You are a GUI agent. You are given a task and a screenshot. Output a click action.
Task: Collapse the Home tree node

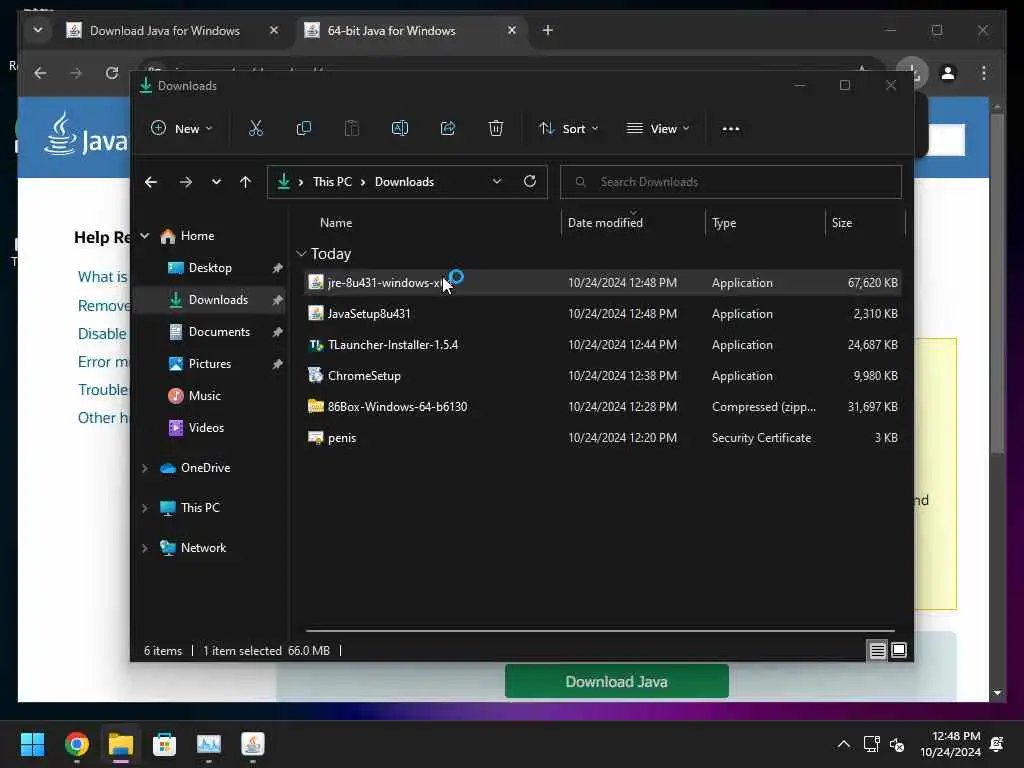point(145,236)
